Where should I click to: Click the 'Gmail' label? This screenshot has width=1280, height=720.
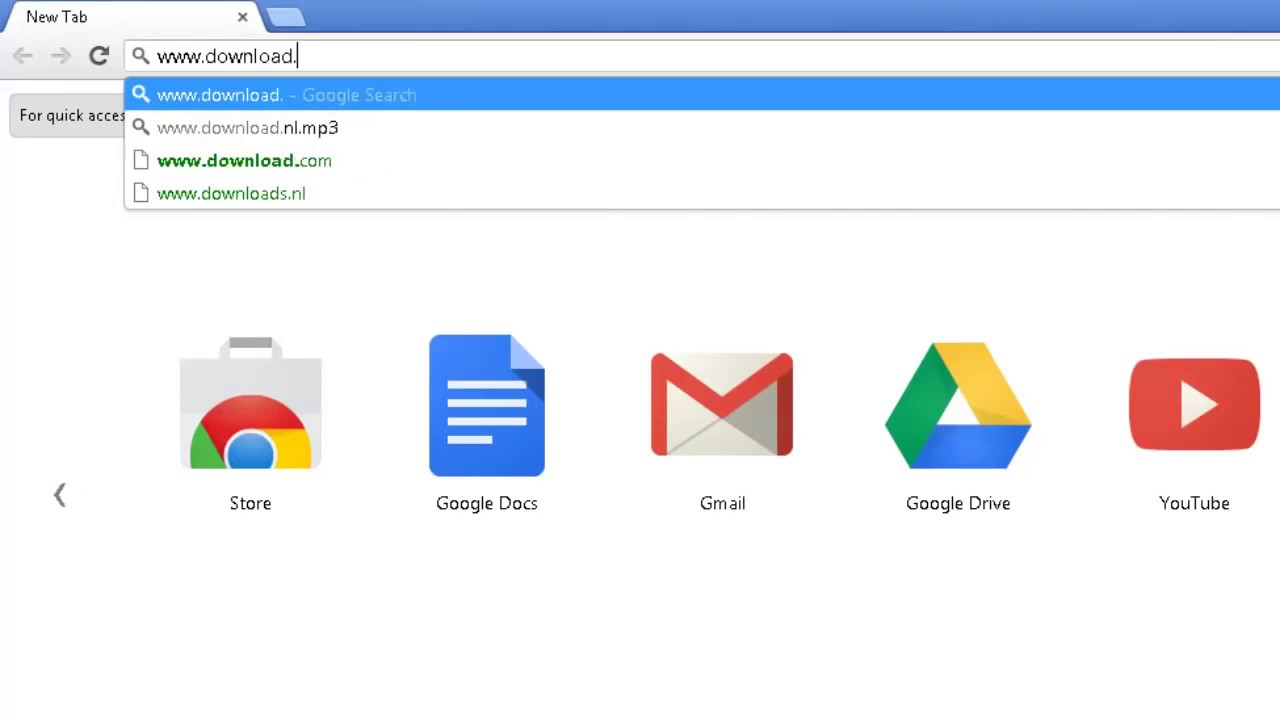pos(722,503)
